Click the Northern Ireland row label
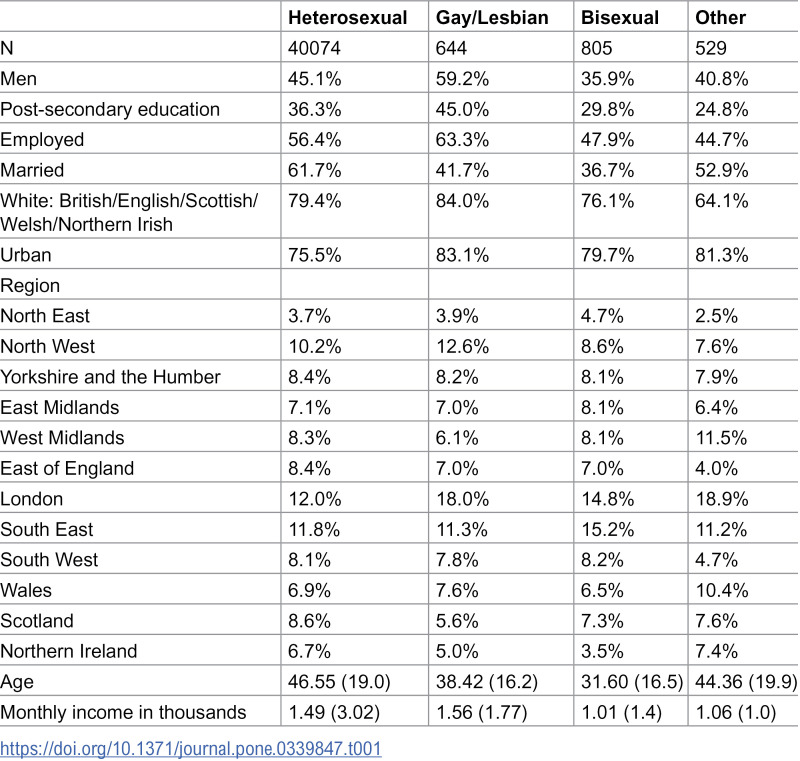The width and height of the screenshot is (800, 761). pos(69,651)
